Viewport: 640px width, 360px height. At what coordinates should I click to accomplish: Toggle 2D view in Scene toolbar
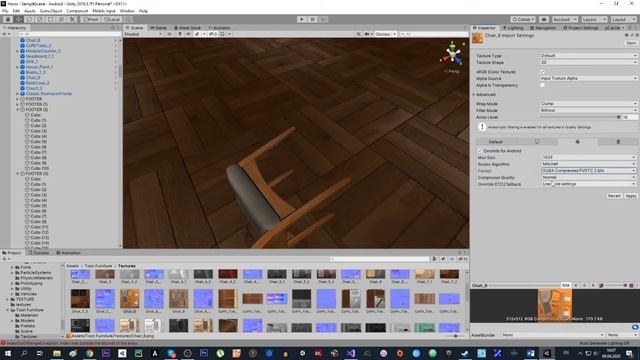(x=169, y=34)
